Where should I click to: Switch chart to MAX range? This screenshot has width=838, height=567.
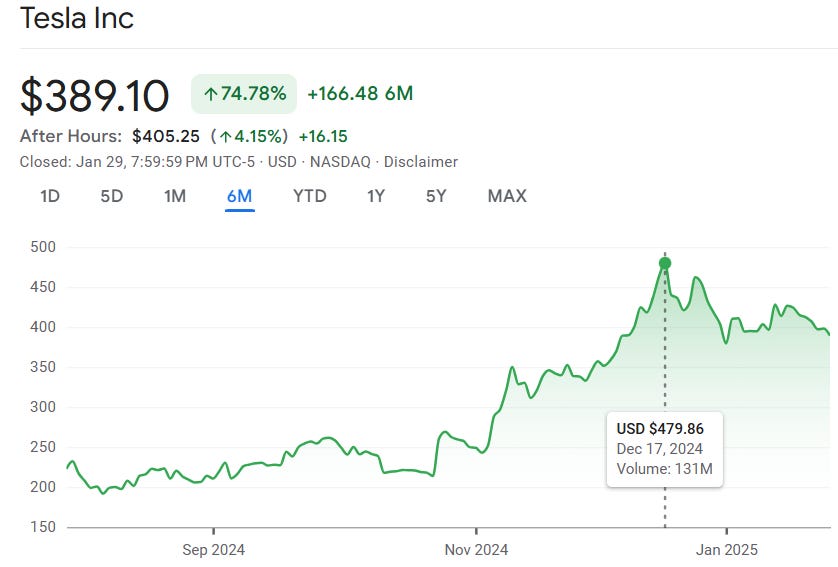(507, 196)
